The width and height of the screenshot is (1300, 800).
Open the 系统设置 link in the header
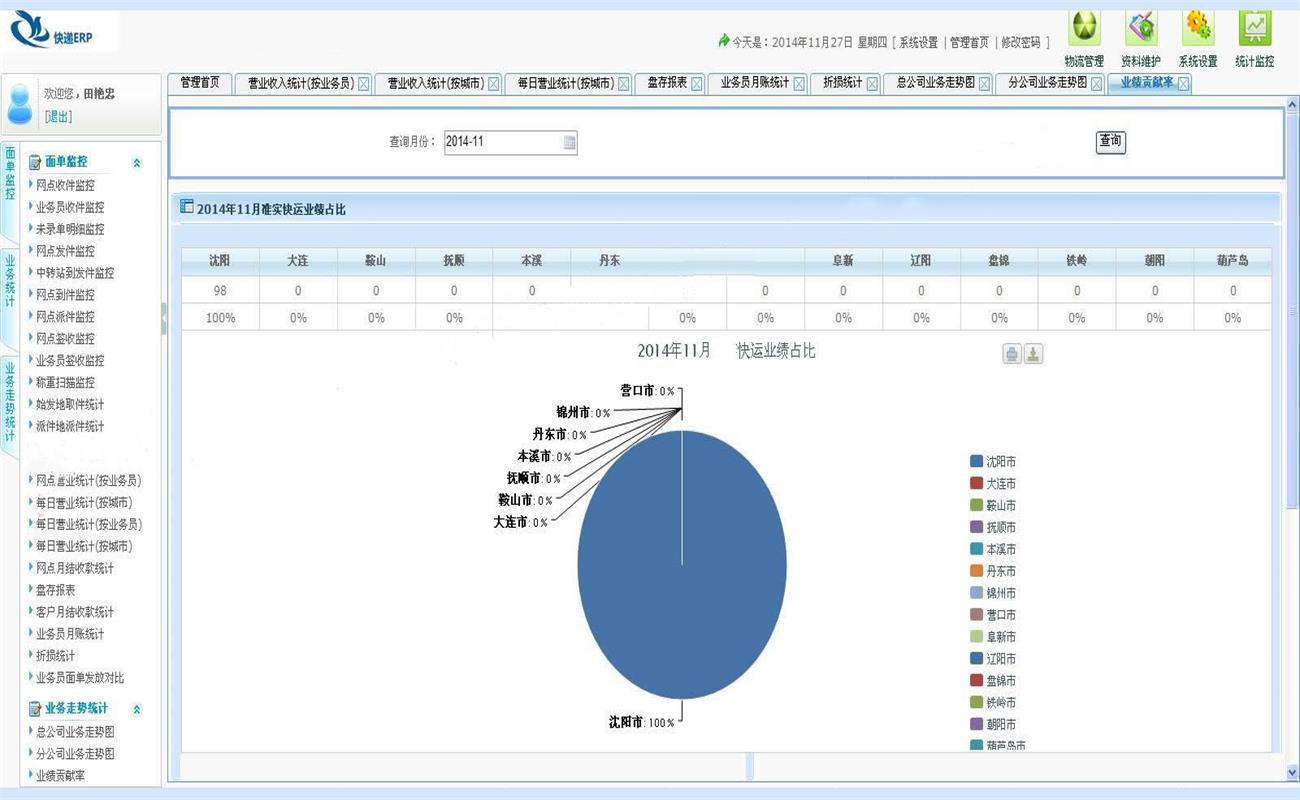[919, 42]
